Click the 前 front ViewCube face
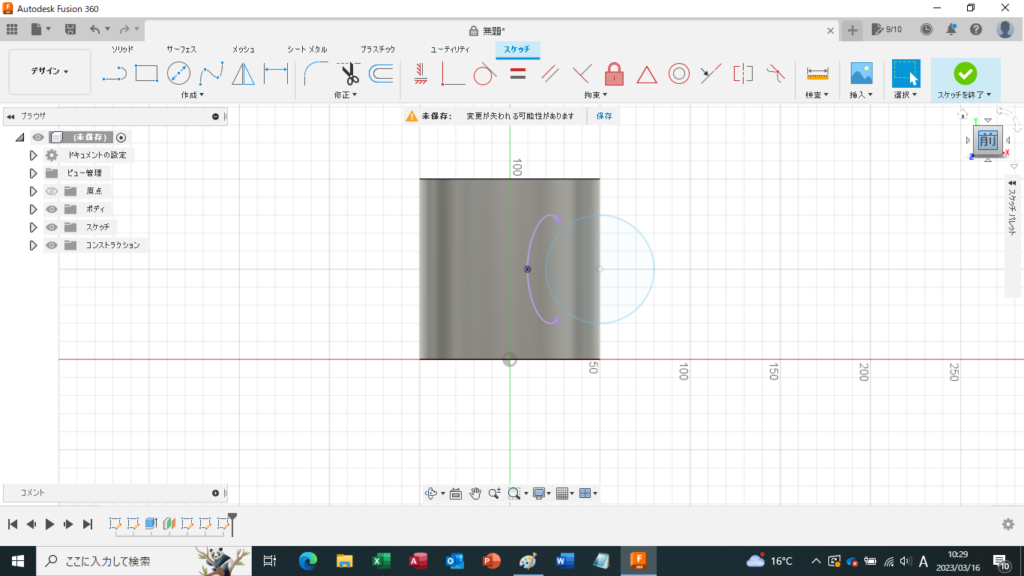Screen dimensions: 1024x576 (987, 140)
